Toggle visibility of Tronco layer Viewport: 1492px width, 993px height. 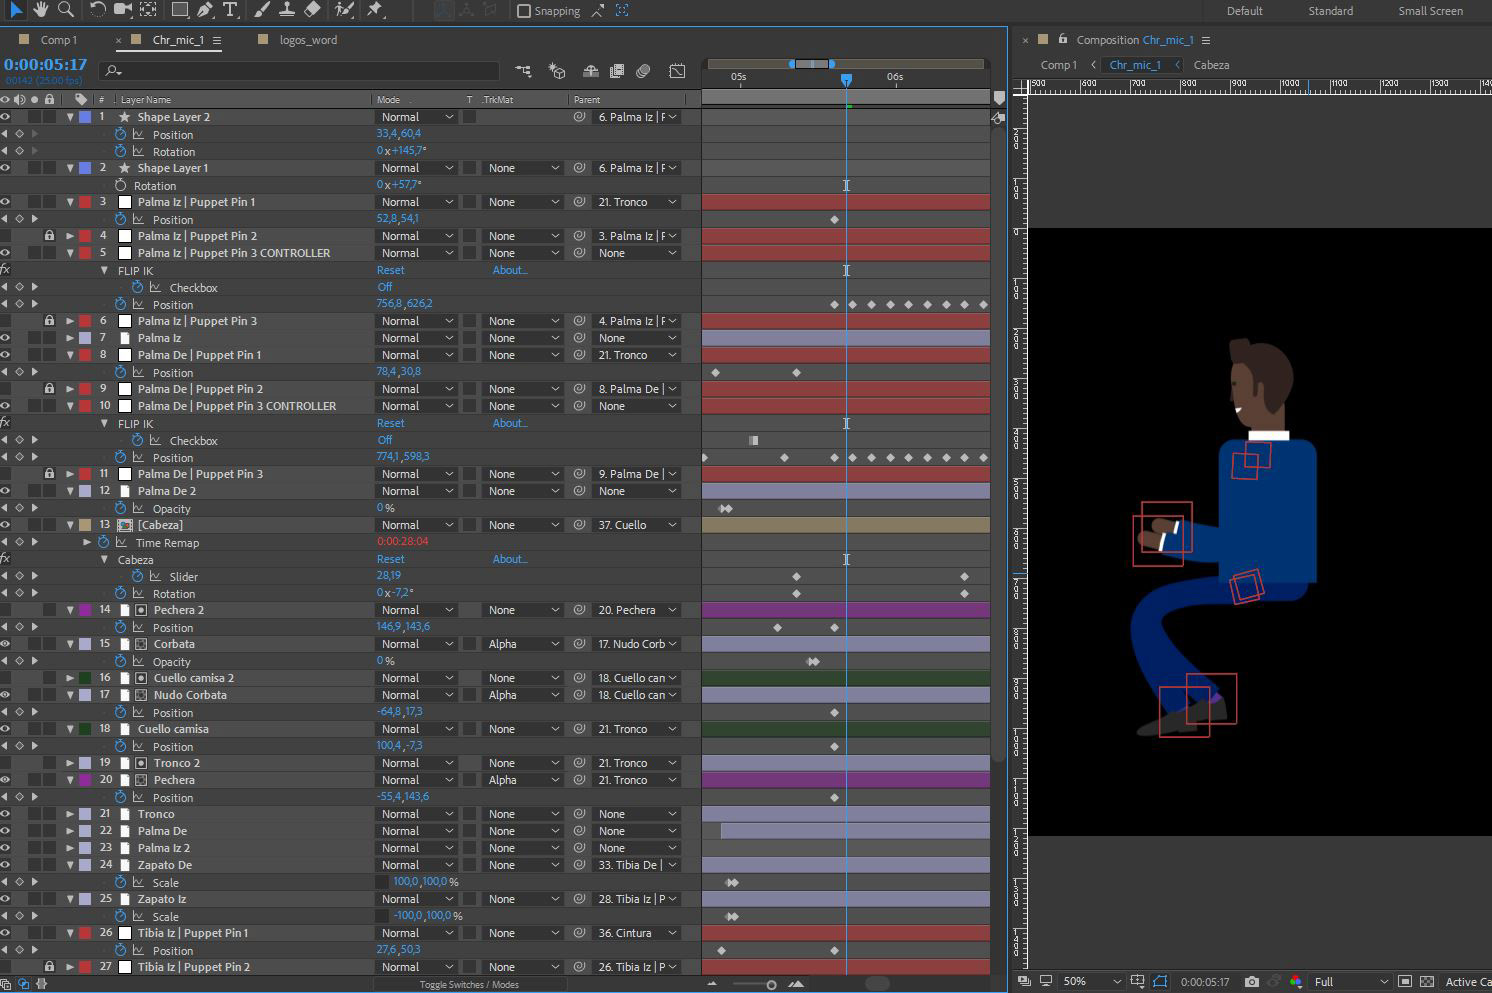click(5, 814)
